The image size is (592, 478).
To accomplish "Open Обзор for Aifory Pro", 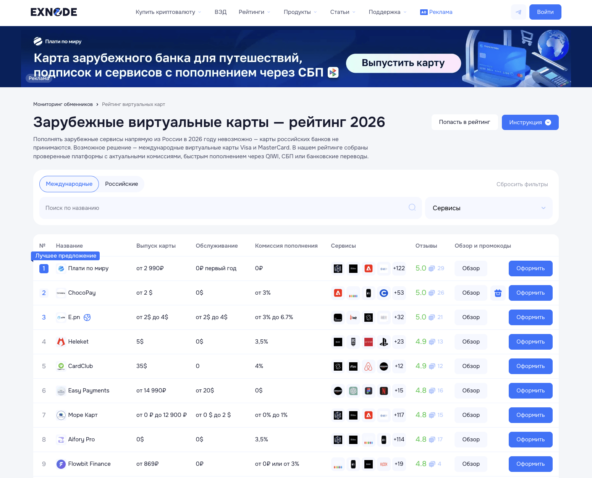I will tap(471, 439).
